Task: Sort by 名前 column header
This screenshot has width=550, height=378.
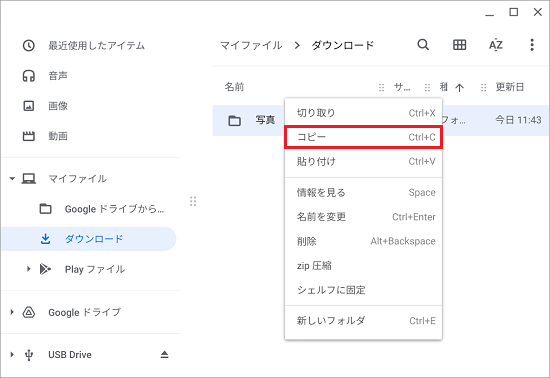Action: pyautogui.click(x=234, y=87)
